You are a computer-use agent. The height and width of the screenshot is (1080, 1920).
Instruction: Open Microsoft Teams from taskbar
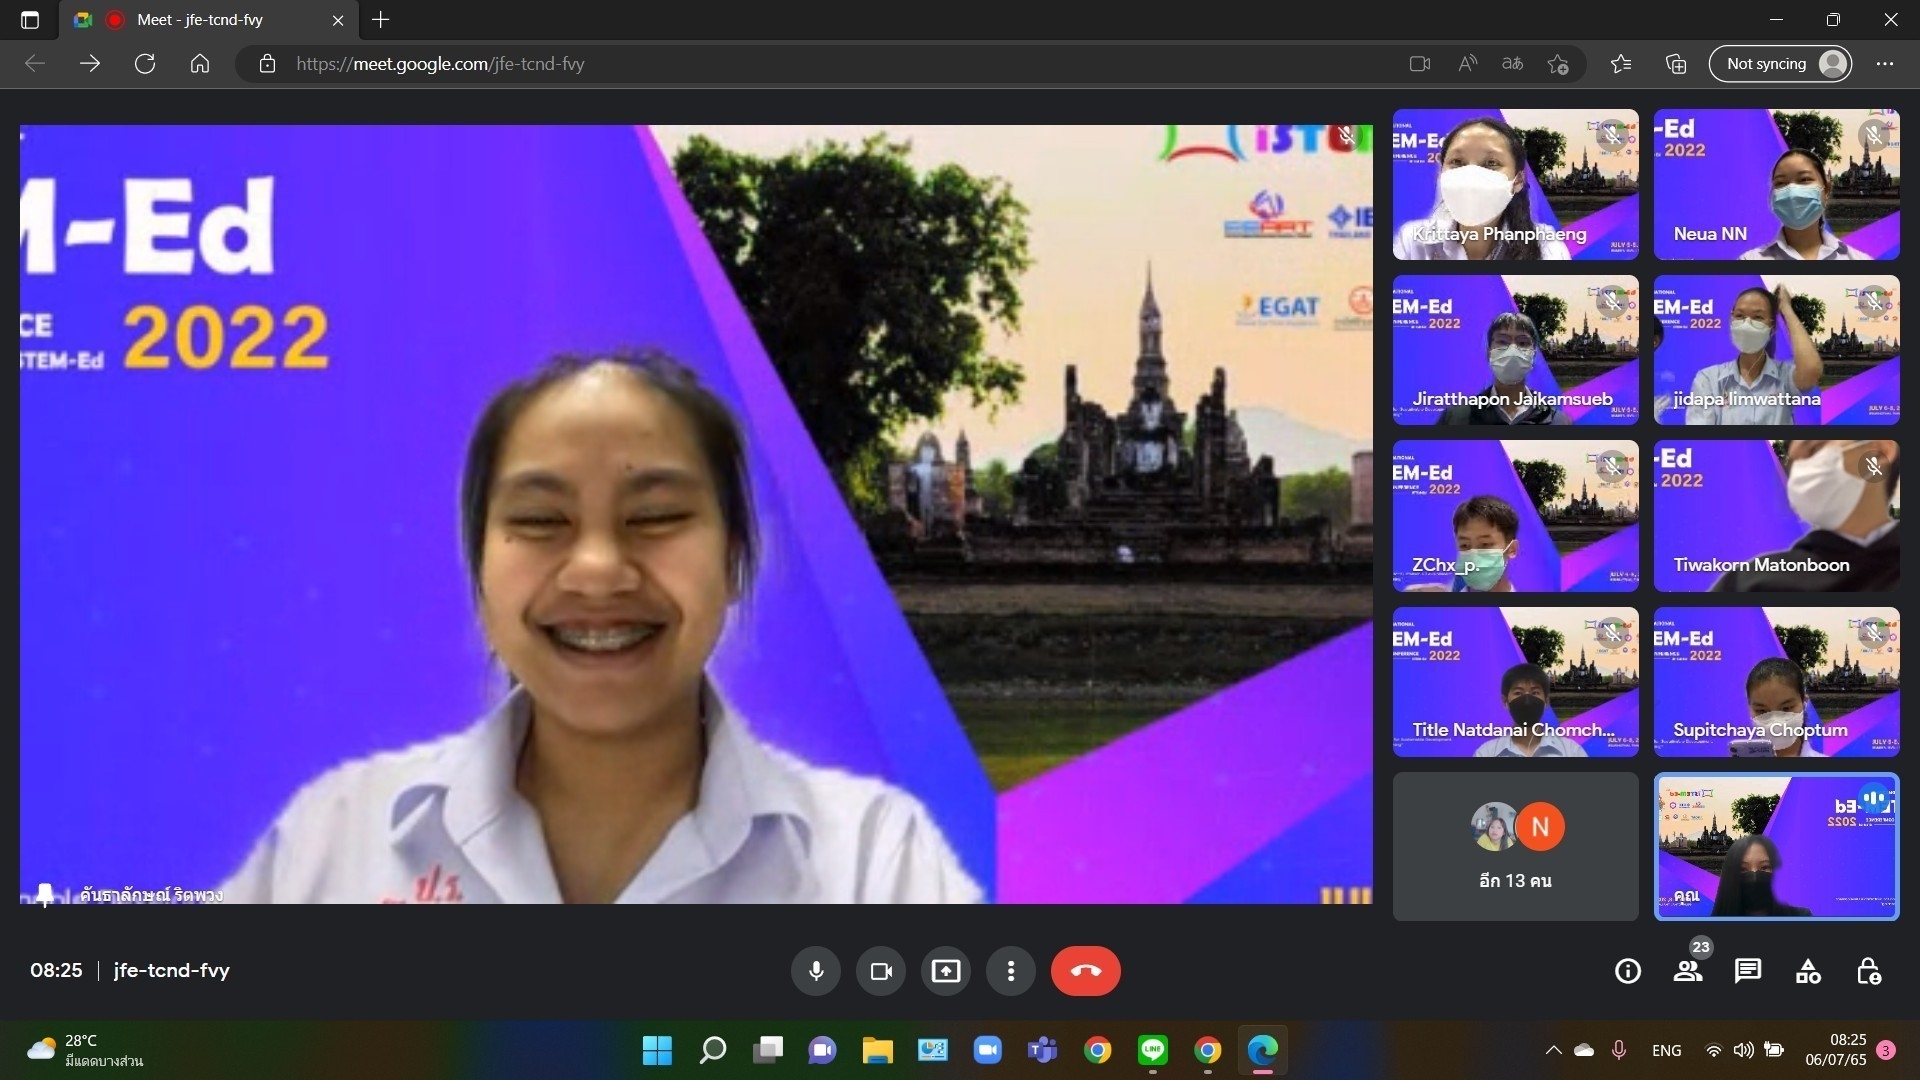click(x=1042, y=1050)
